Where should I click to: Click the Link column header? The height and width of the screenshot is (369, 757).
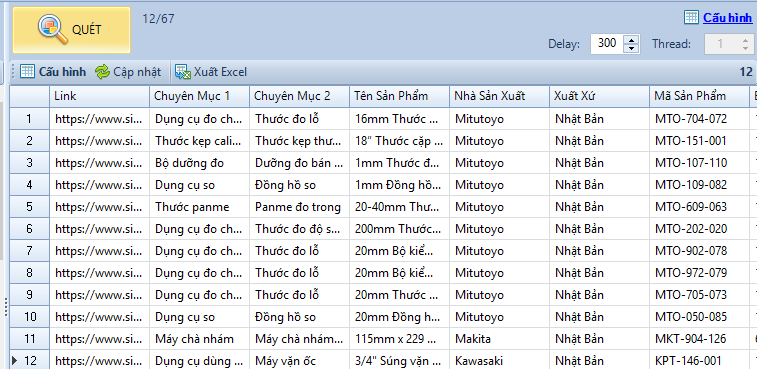[99, 96]
